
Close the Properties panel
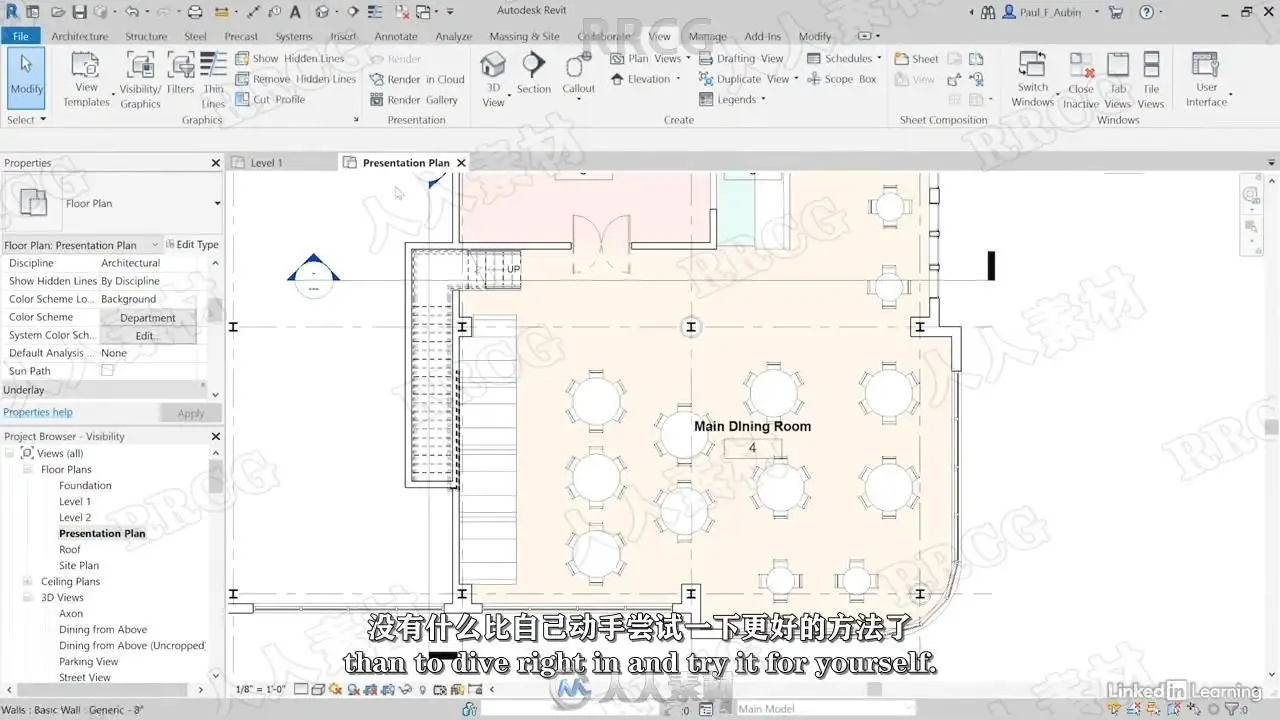(215, 163)
